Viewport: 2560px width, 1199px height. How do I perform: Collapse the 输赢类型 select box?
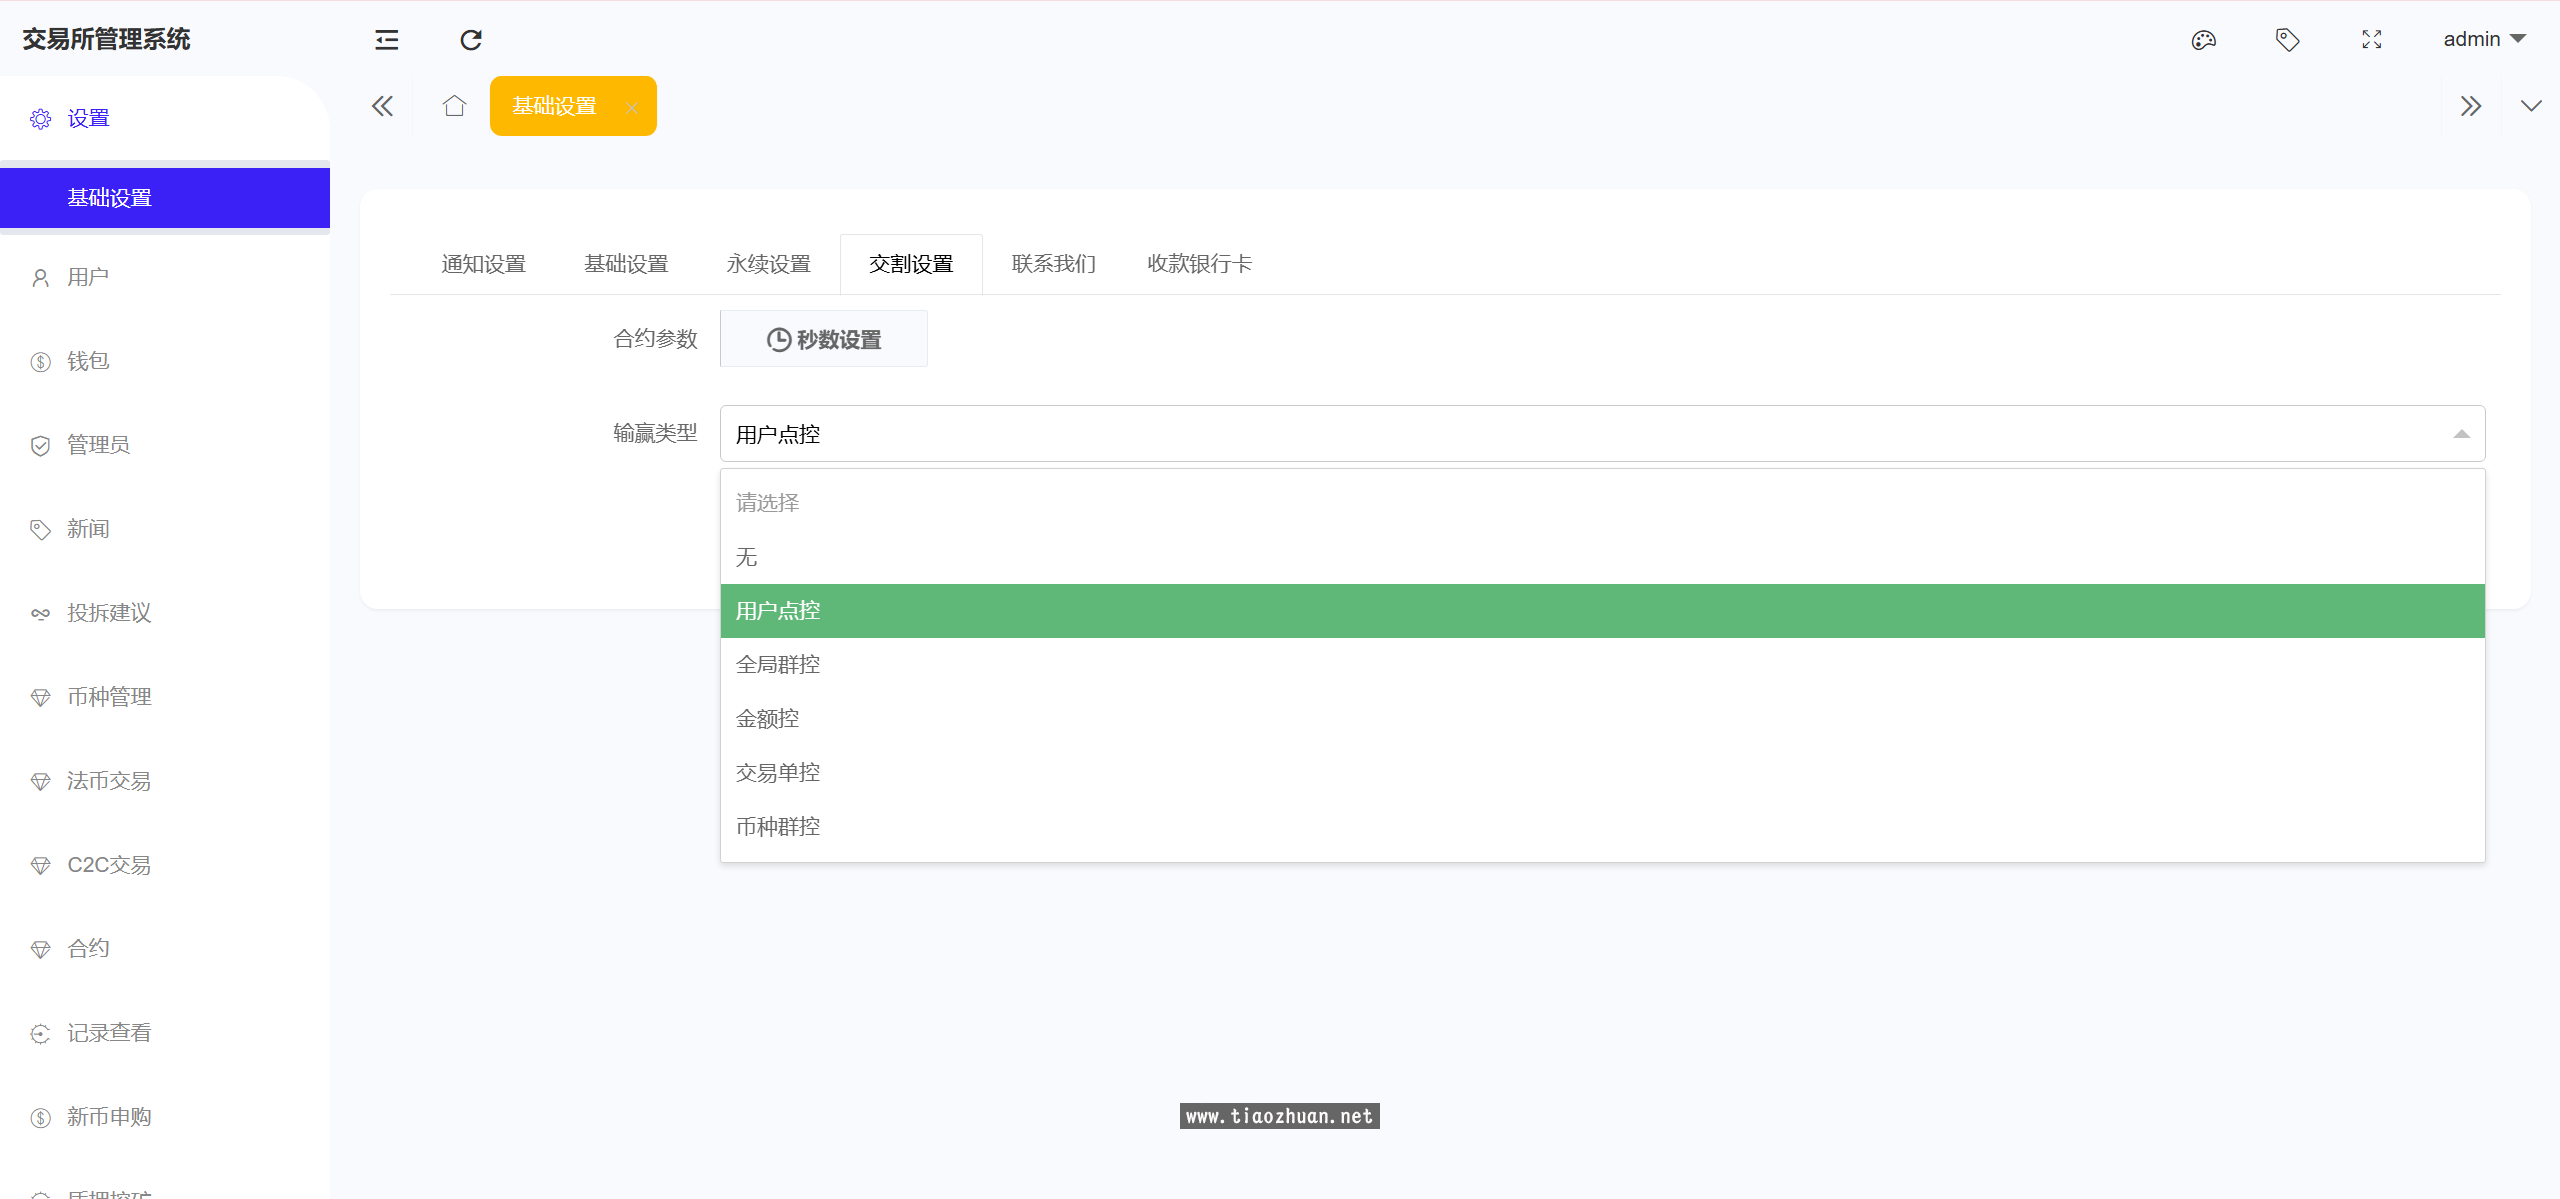point(2461,434)
